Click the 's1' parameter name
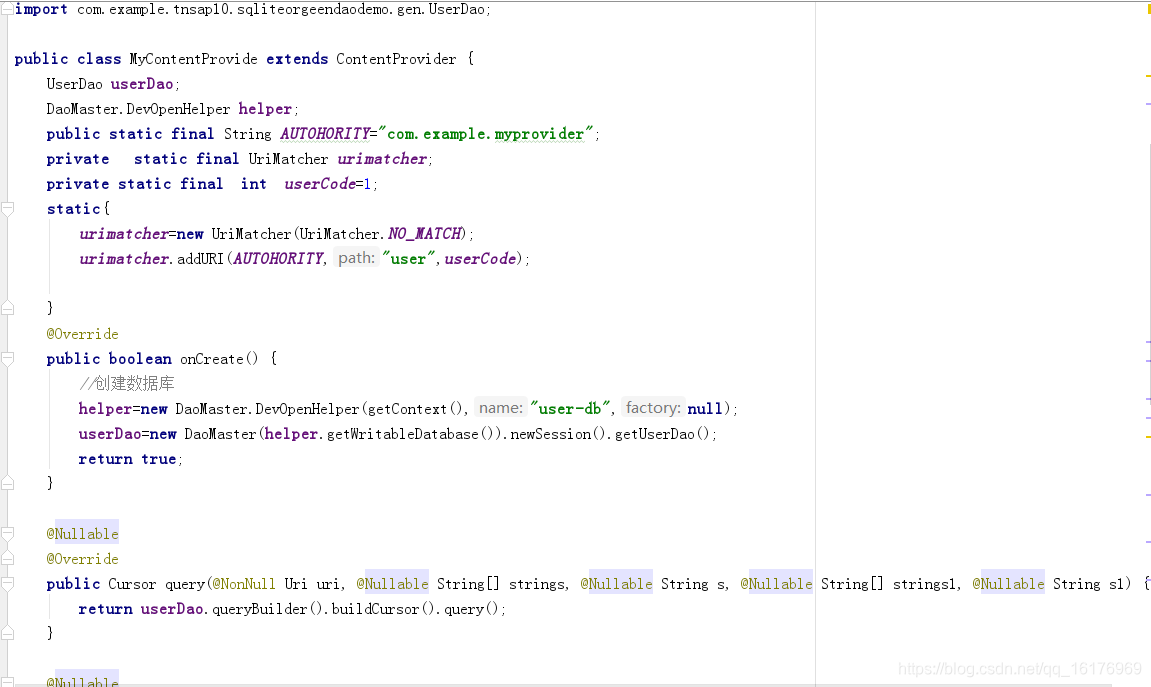The image size is (1151, 687). (x=1116, y=584)
